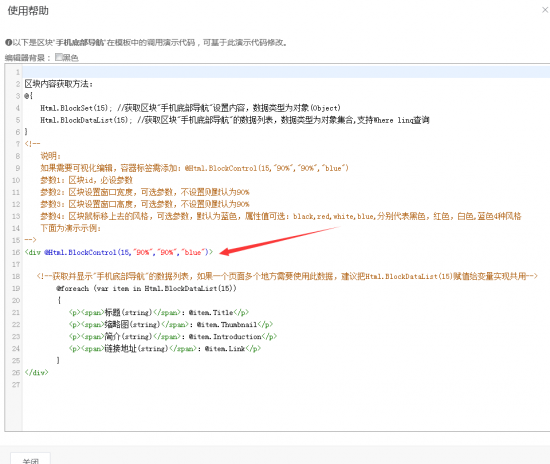This screenshot has height=464, width=550.
Task: Enable the 黑色 editor background checkbox
Action: pyautogui.click(x=59, y=57)
